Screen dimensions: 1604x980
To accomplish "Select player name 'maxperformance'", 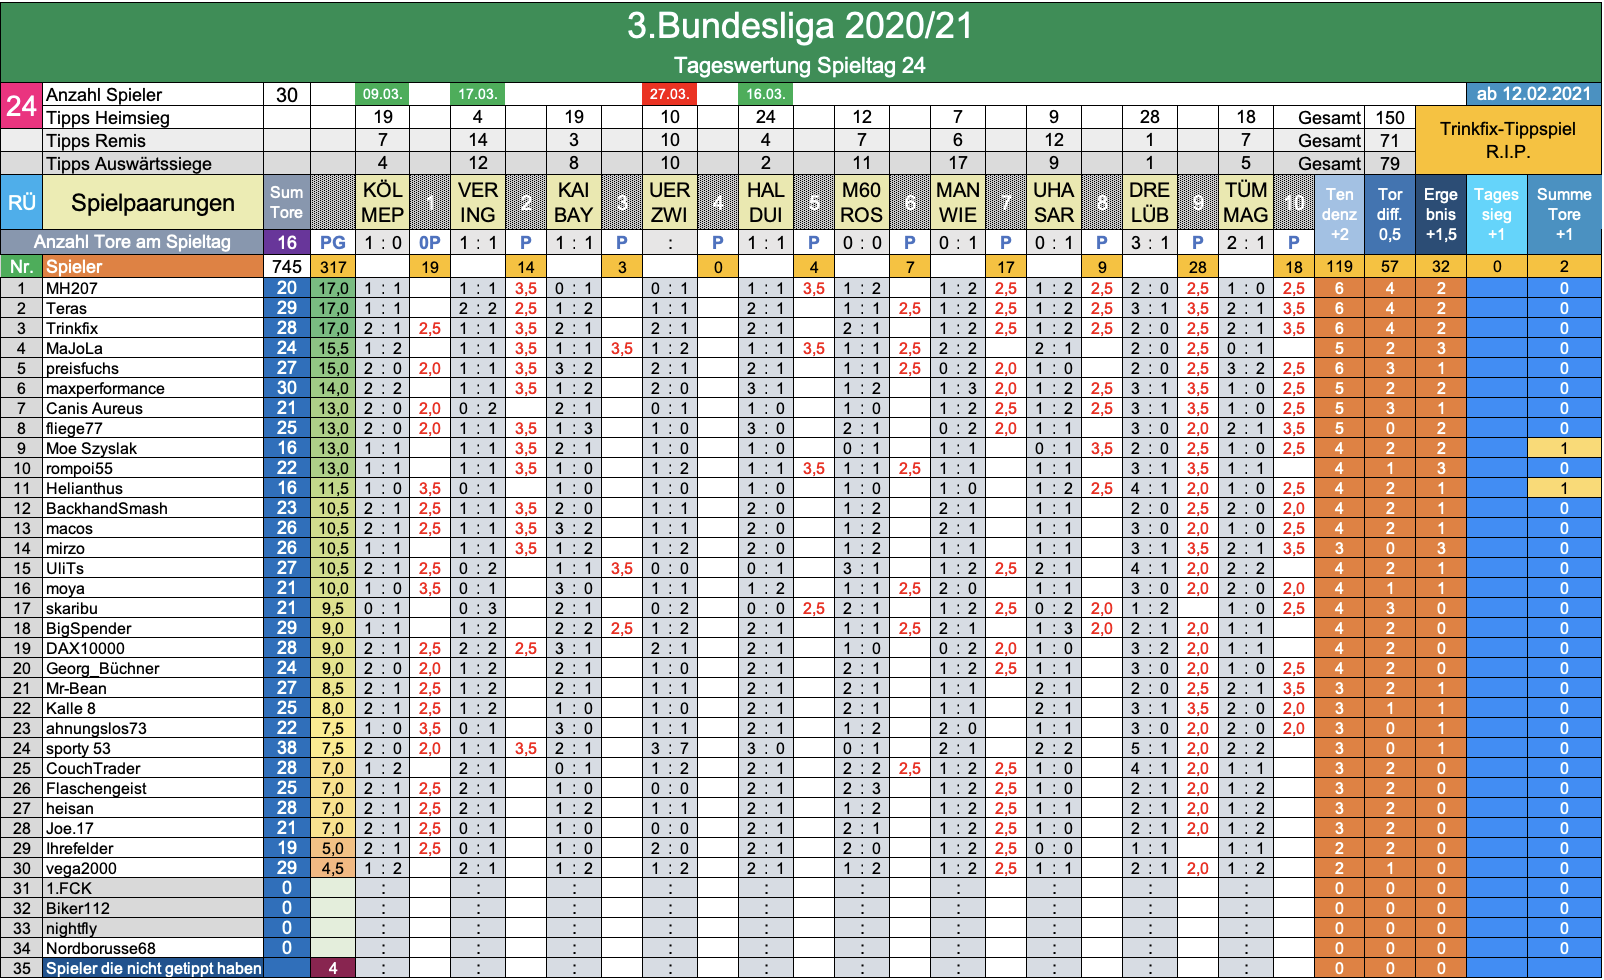I will [x=105, y=388].
